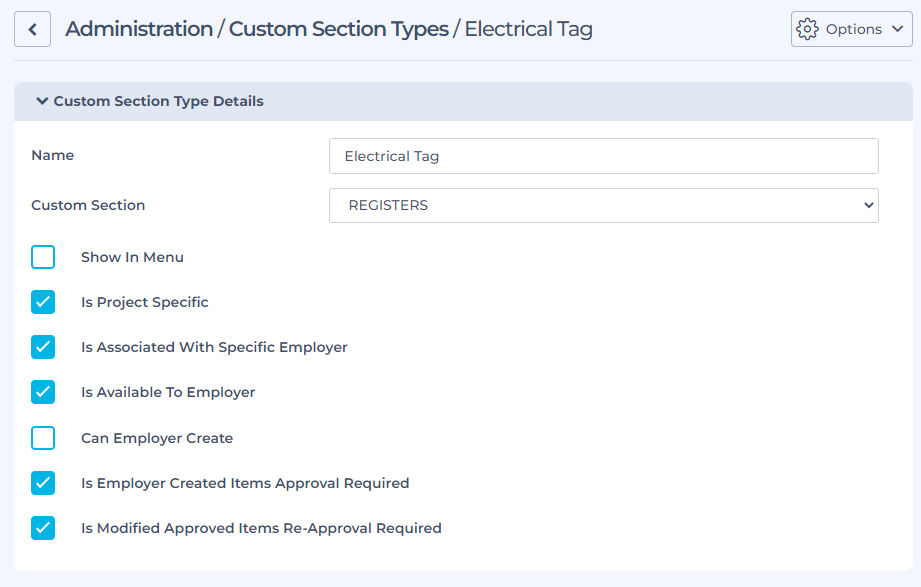Click the Show In Menu label text
921x587 pixels.
(x=132, y=257)
